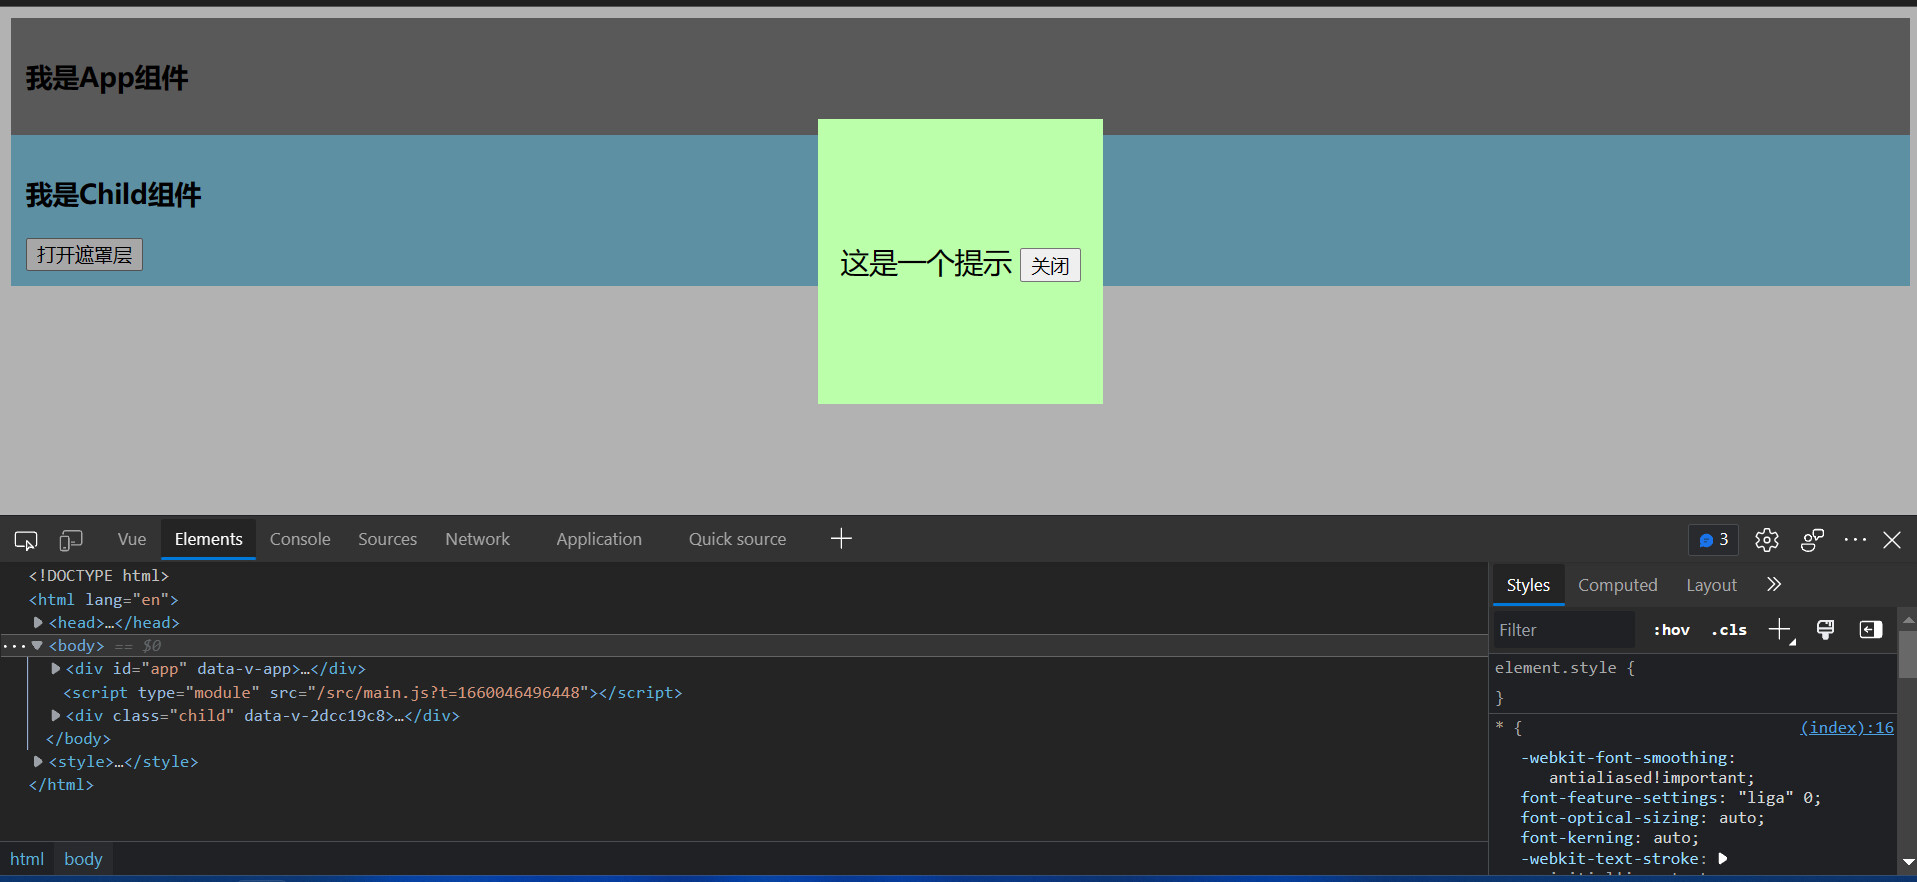
Task: Collapse the body element node
Action: [x=37, y=645]
